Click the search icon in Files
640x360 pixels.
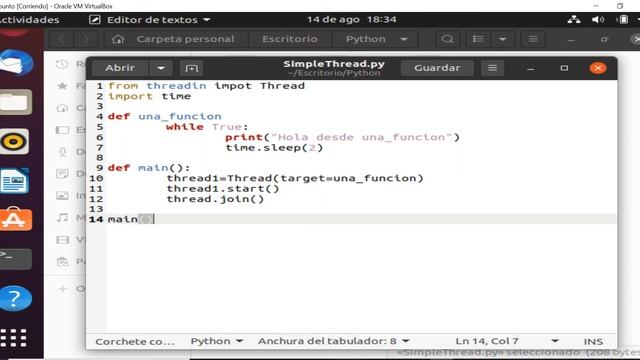tap(447, 39)
